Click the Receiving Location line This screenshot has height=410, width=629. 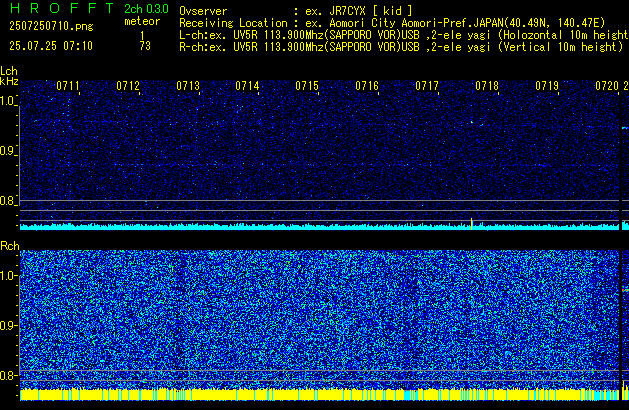point(392,23)
